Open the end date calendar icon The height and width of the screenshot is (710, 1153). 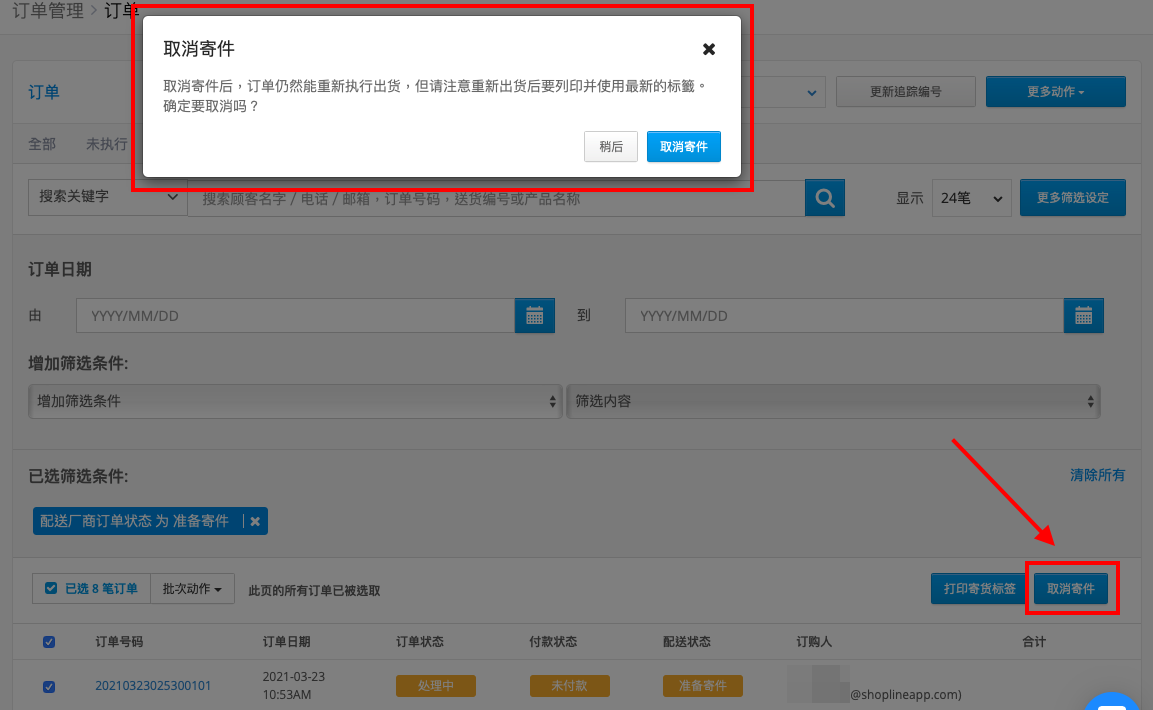click(x=1083, y=316)
